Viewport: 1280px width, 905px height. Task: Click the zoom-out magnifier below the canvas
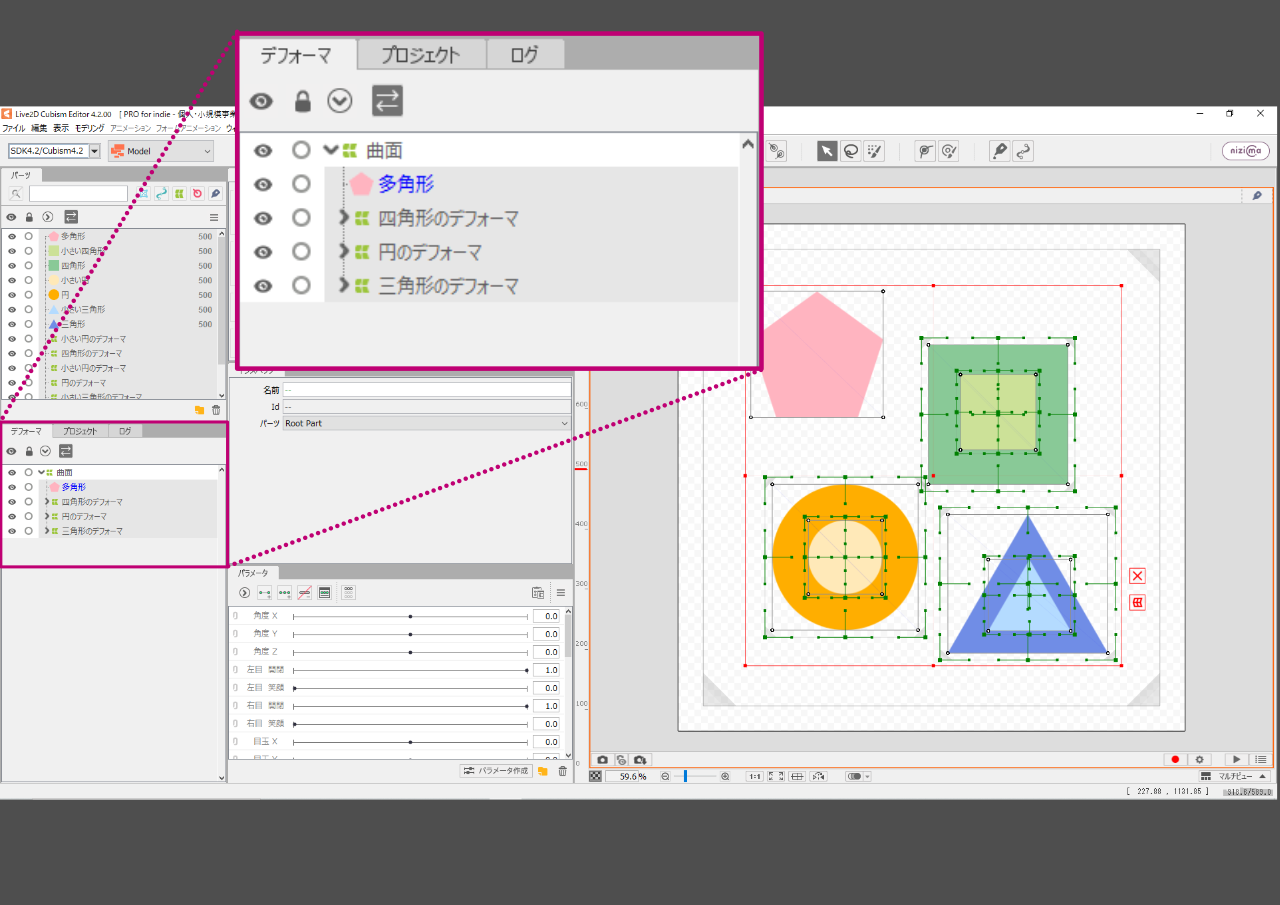pyautogui.click(x=665, y=776)
